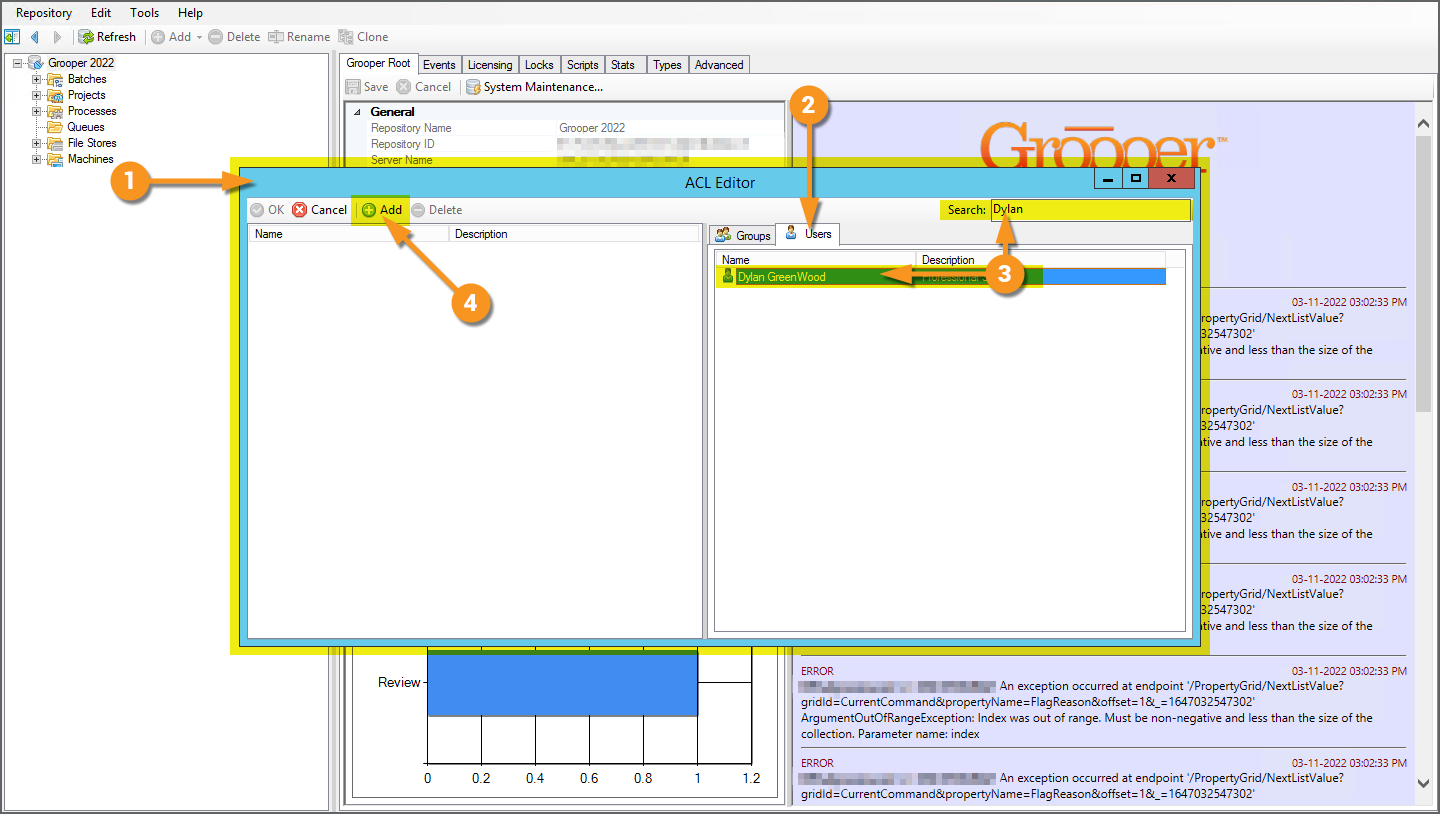Click the error log scrollbar up arrow
1440x814 pixels.
click(x=1424, y=123)
